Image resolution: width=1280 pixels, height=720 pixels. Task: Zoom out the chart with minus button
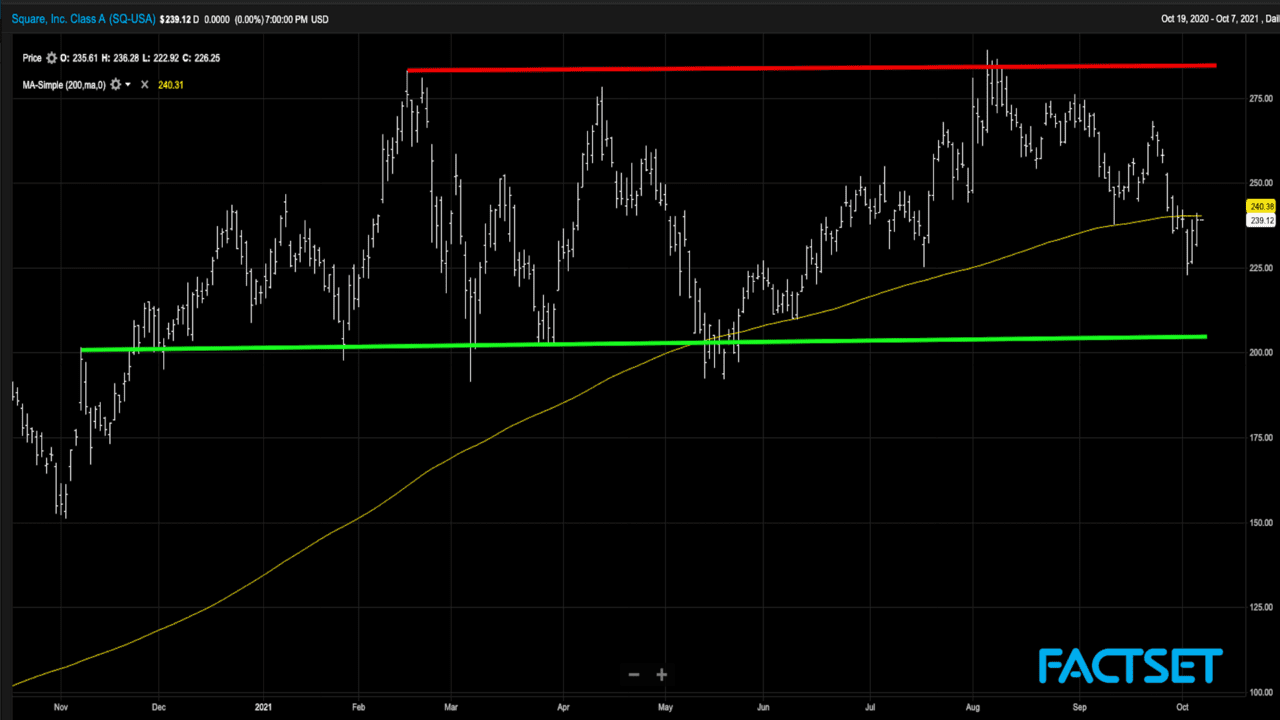tap(633, 675)
